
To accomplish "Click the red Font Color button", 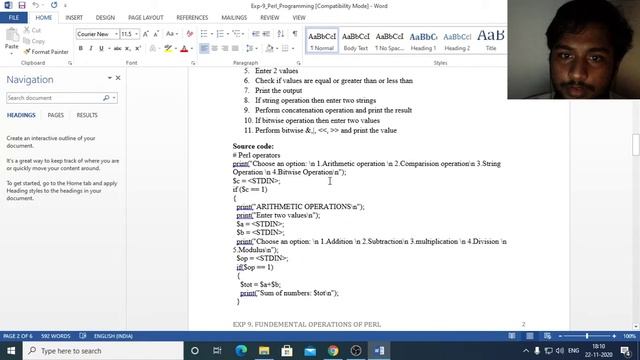I will [184, 49].
